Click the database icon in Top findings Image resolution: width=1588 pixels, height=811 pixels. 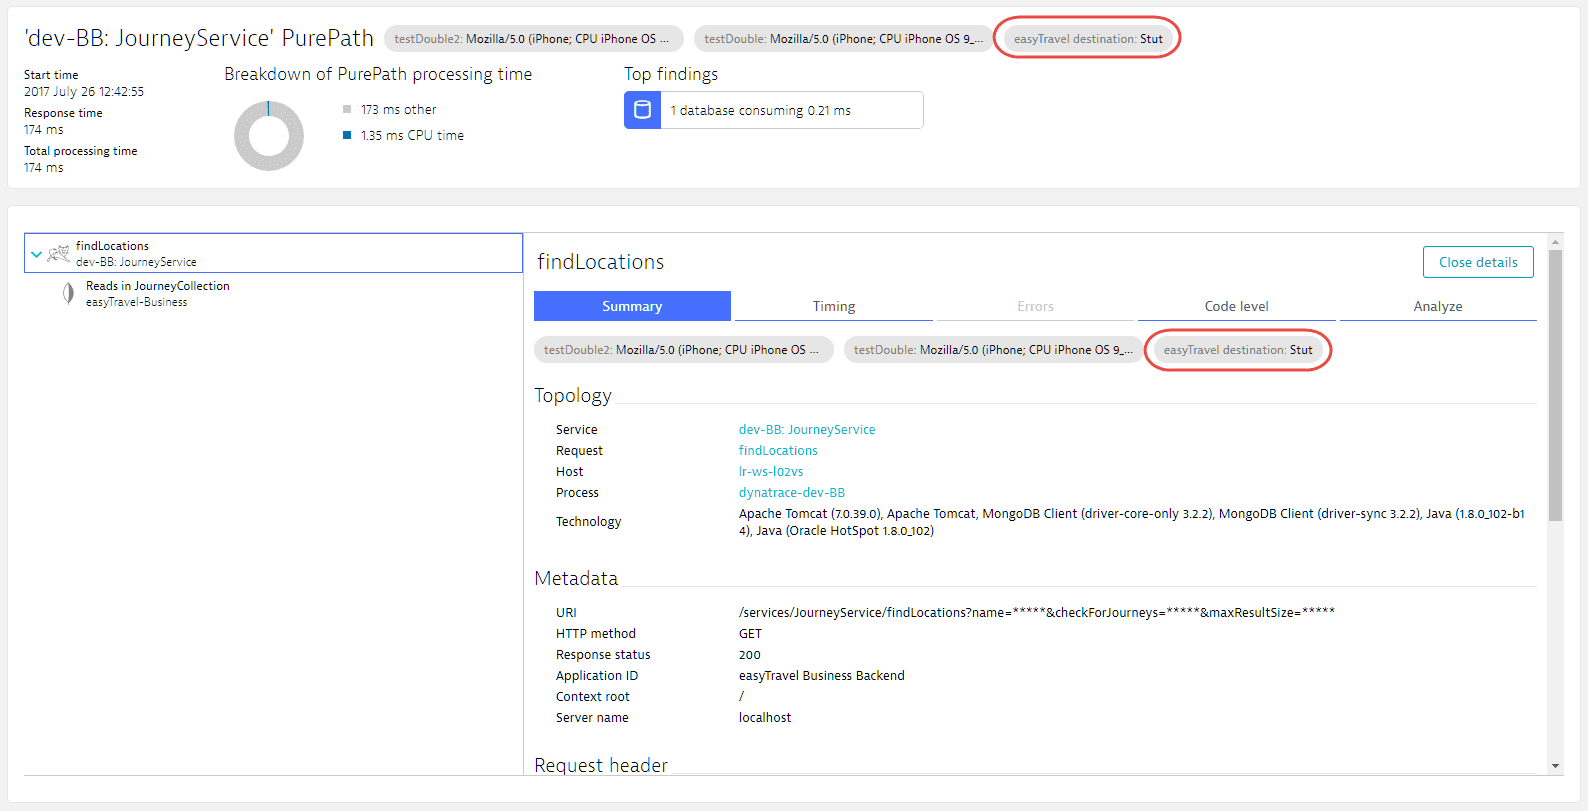click(x=643, y=110)
